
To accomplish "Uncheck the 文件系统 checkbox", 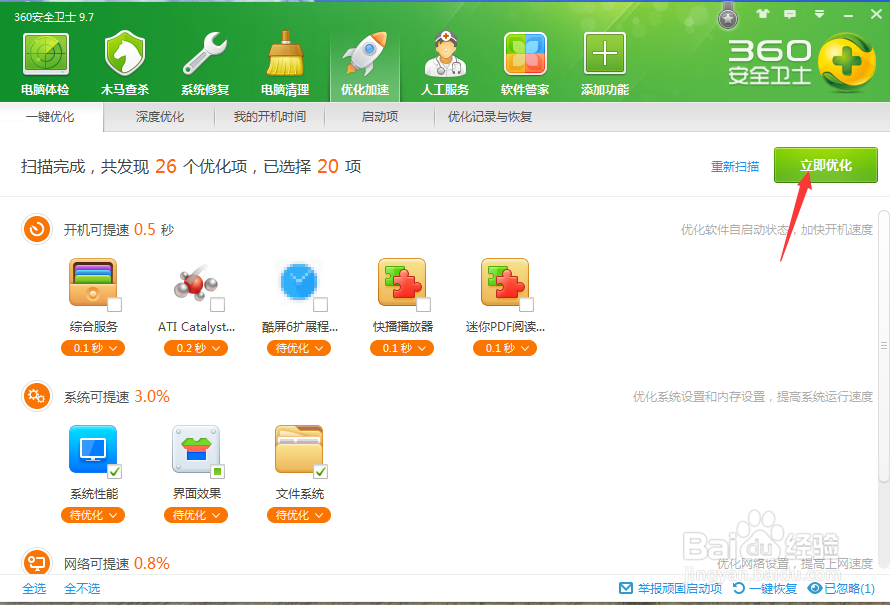I will click(321, 472).
